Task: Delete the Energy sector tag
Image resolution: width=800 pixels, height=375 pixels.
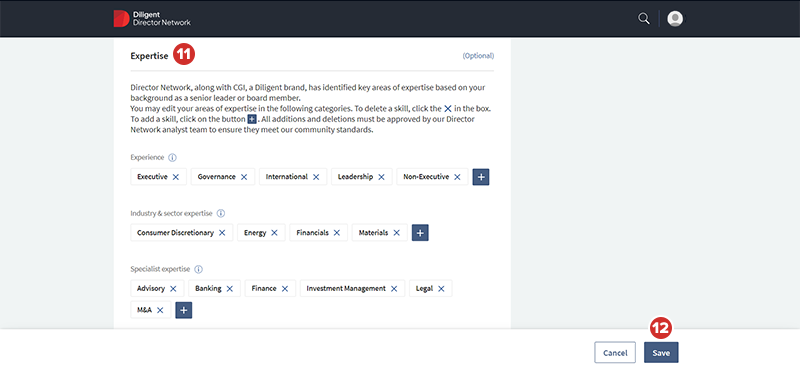Action: (x=274, y=233)
